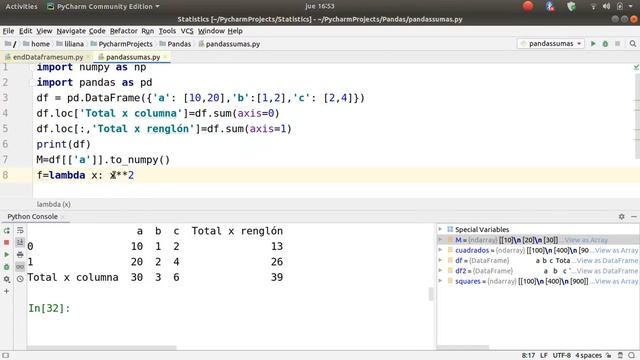Image resolution: width=640 pixels, height=360 pixels.
Task: Click View as DataFrame for df
Action: coord(607,260)
